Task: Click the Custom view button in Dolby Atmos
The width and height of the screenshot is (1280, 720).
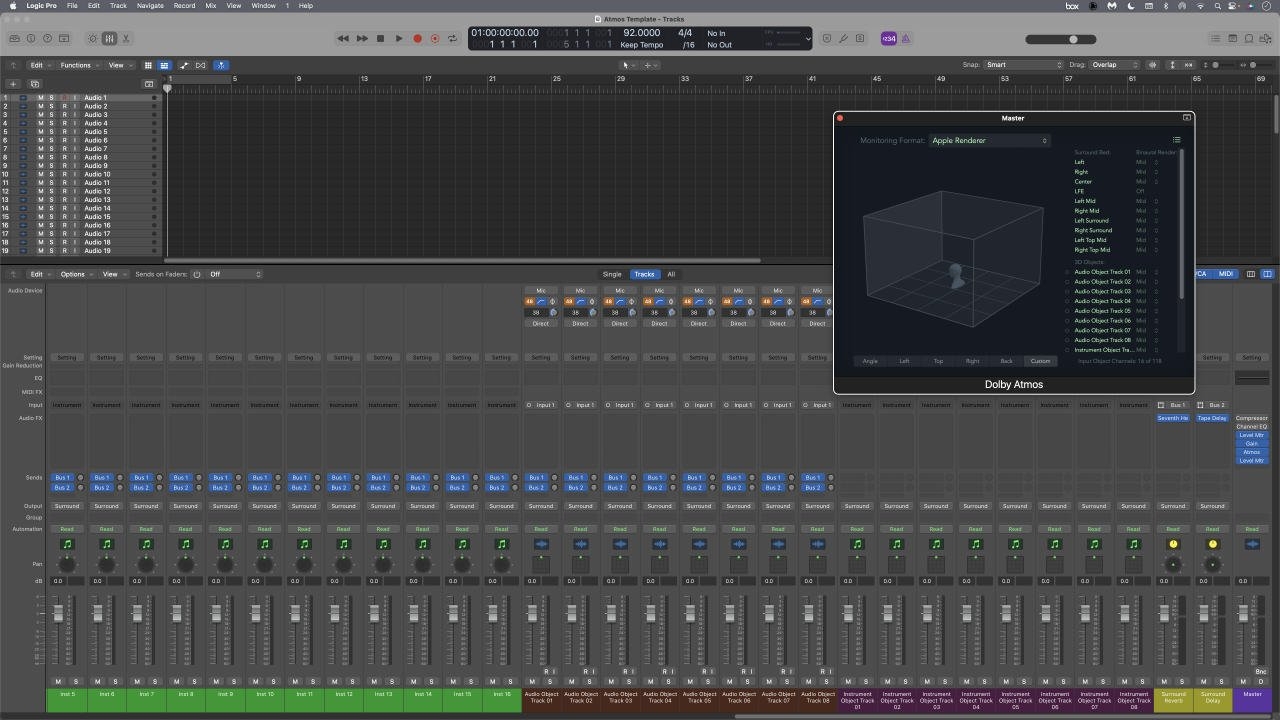Action: click(1040, 361)
